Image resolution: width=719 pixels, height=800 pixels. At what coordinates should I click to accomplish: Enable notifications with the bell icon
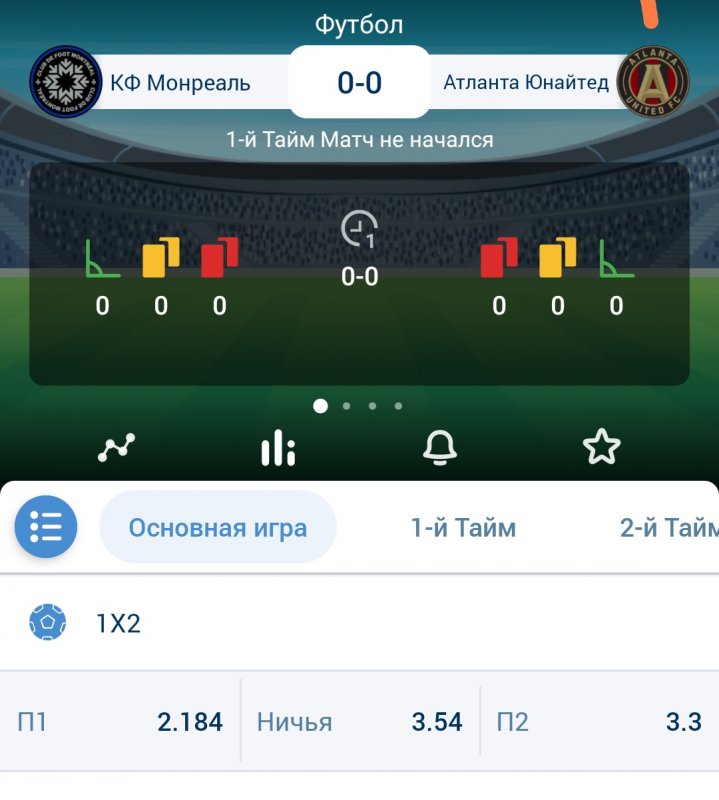440,447
